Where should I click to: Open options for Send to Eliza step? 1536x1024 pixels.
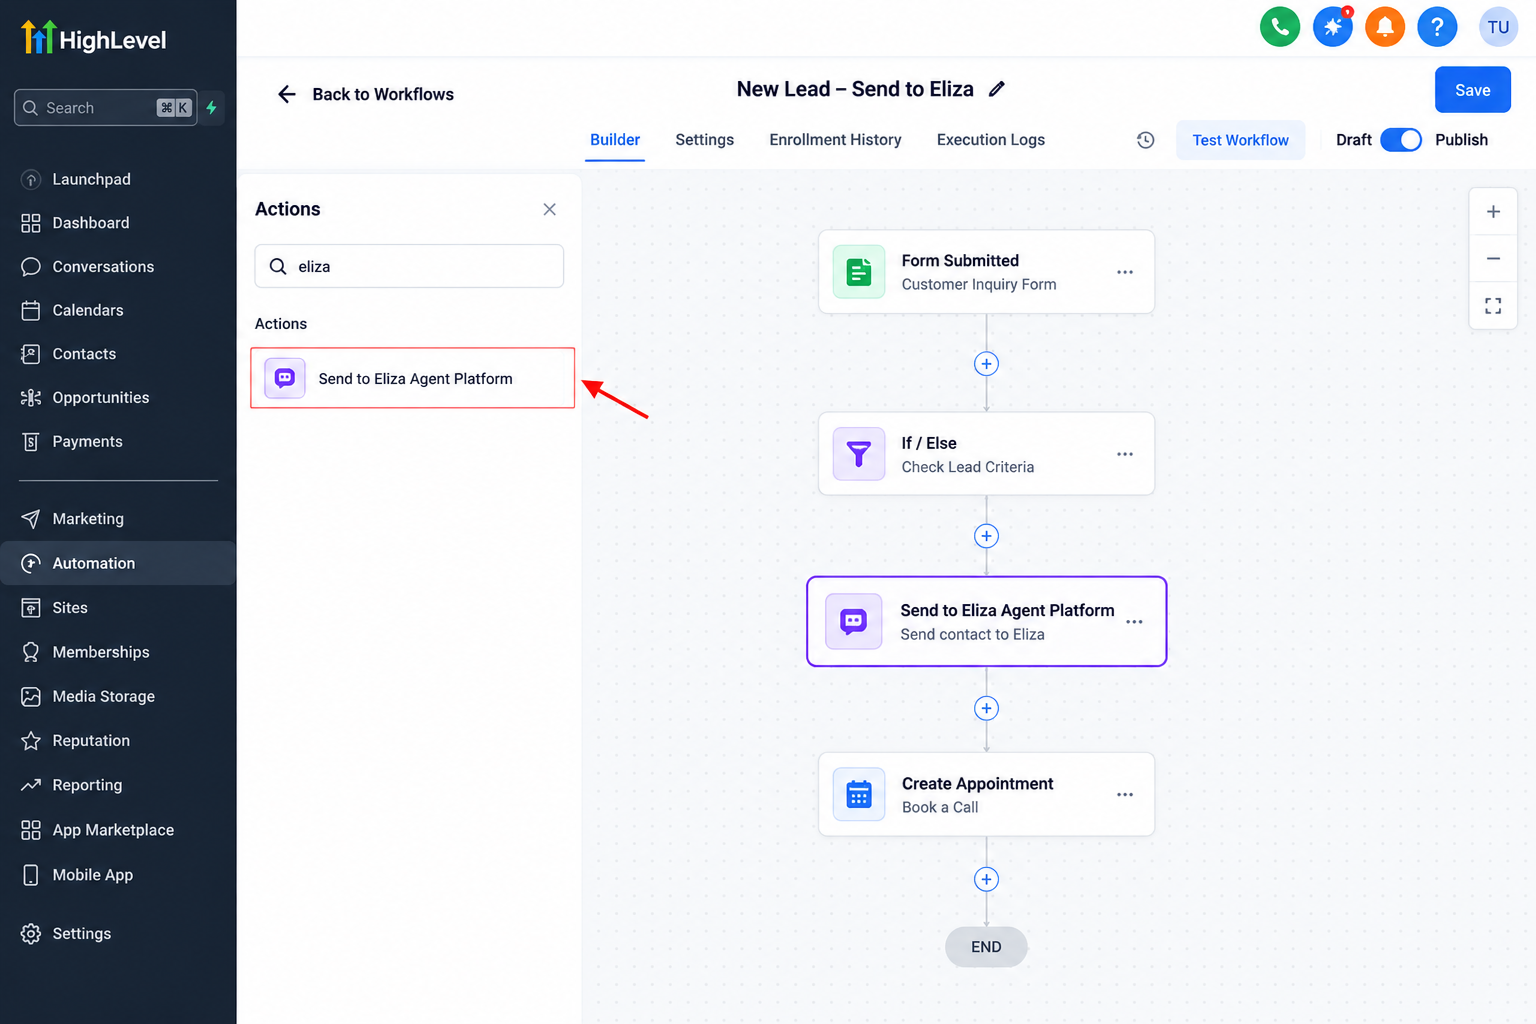coord(1134,622)
